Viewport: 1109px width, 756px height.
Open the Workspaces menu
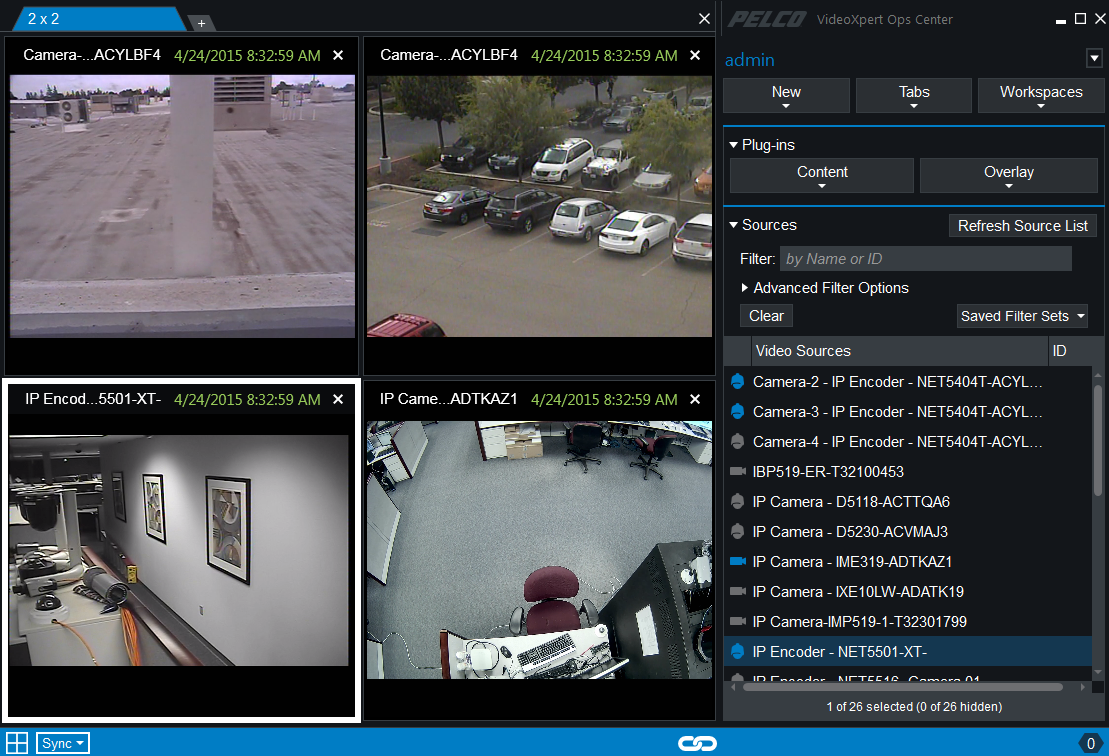tap(1041, 94)
